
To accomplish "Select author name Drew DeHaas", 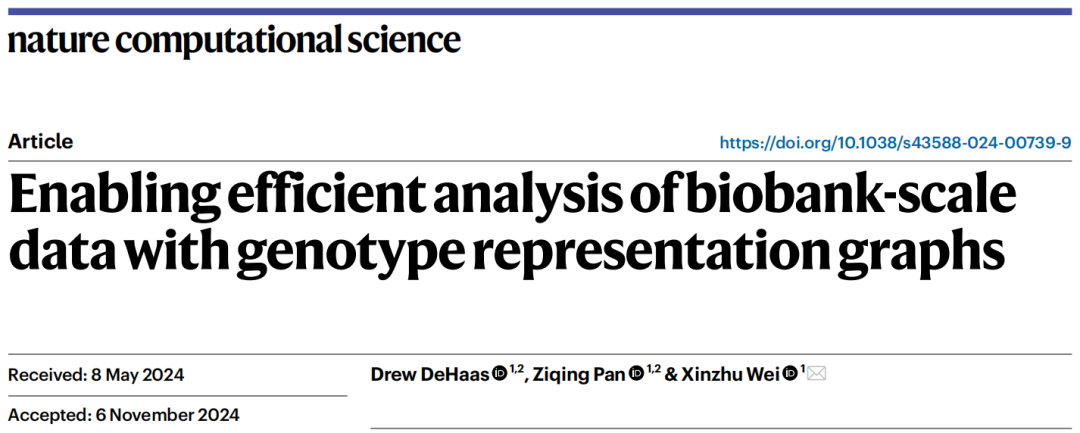I will pyautogui.click(x=430, y=374).
